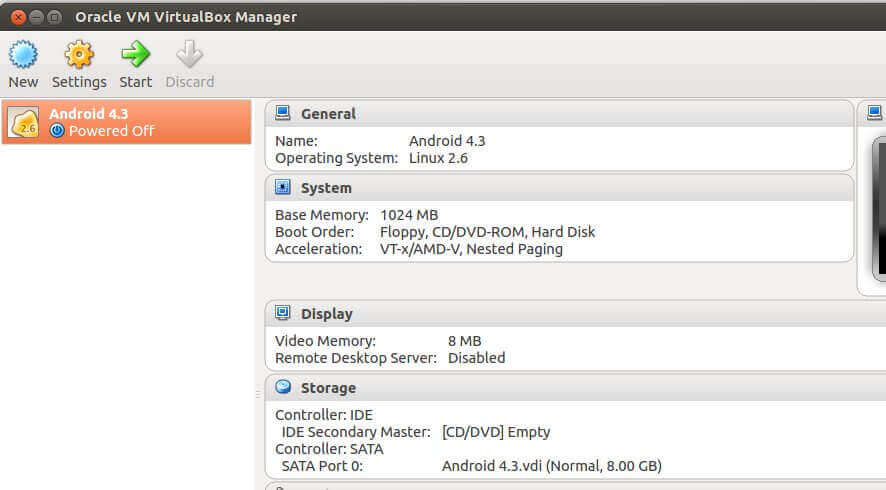This screenshot has height=490, width=886.
Task: Open the Display section header
Action: 576,314
